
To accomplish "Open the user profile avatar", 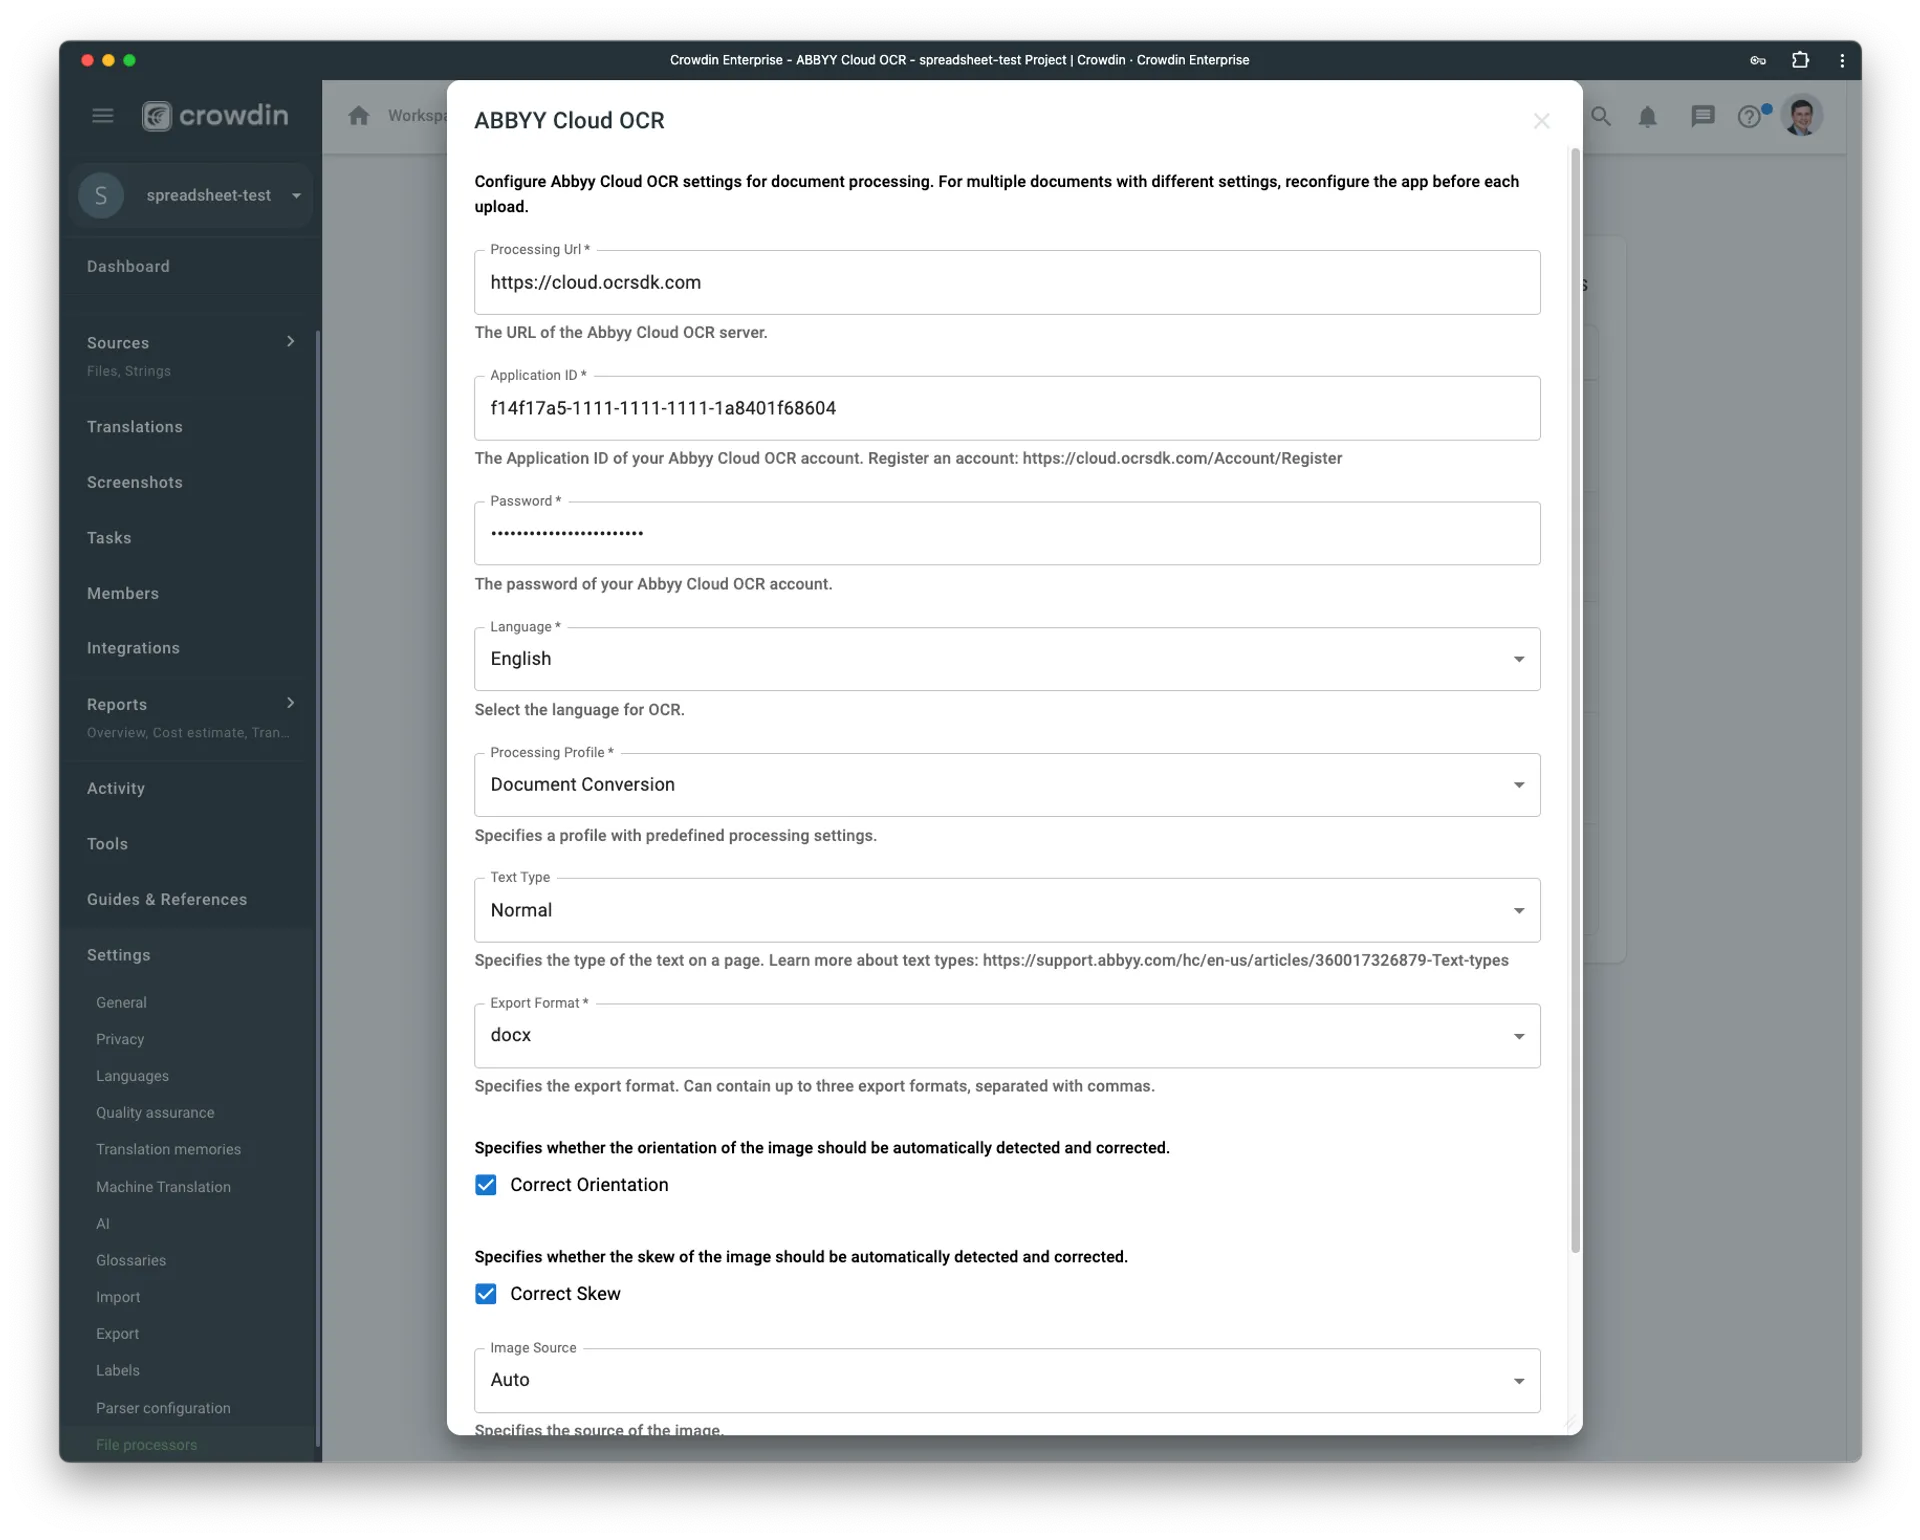I will (1802, 116).
